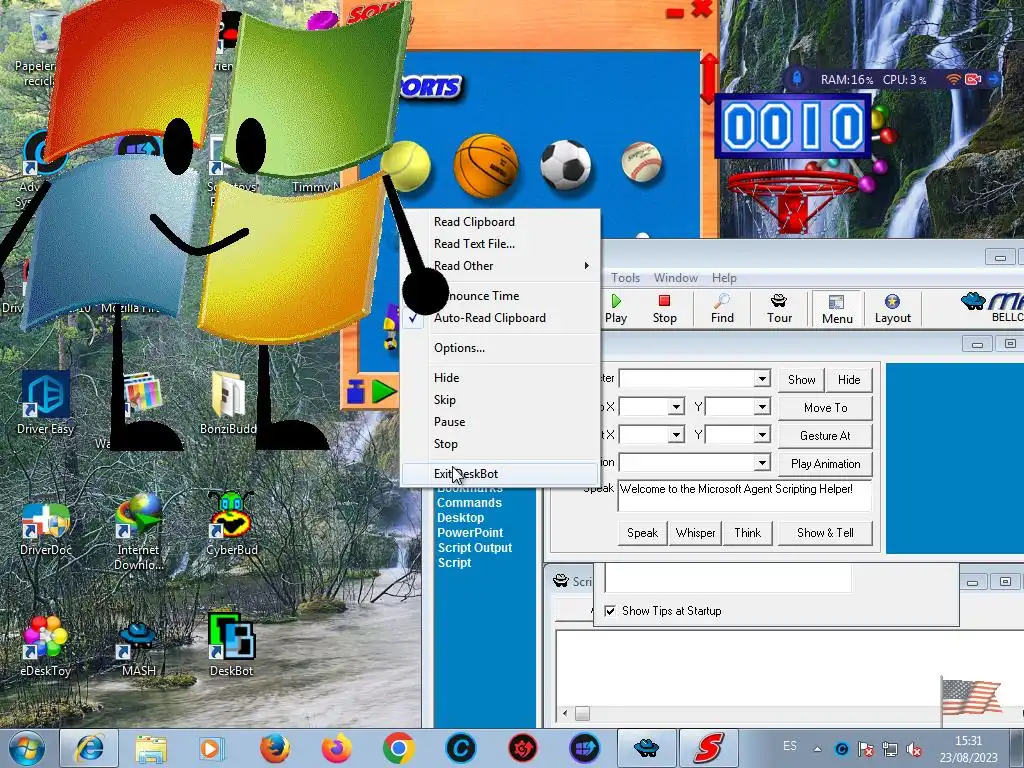
Task: Click the baseball in the sports window
Action: pyautogui.click(x=641, y=162)
